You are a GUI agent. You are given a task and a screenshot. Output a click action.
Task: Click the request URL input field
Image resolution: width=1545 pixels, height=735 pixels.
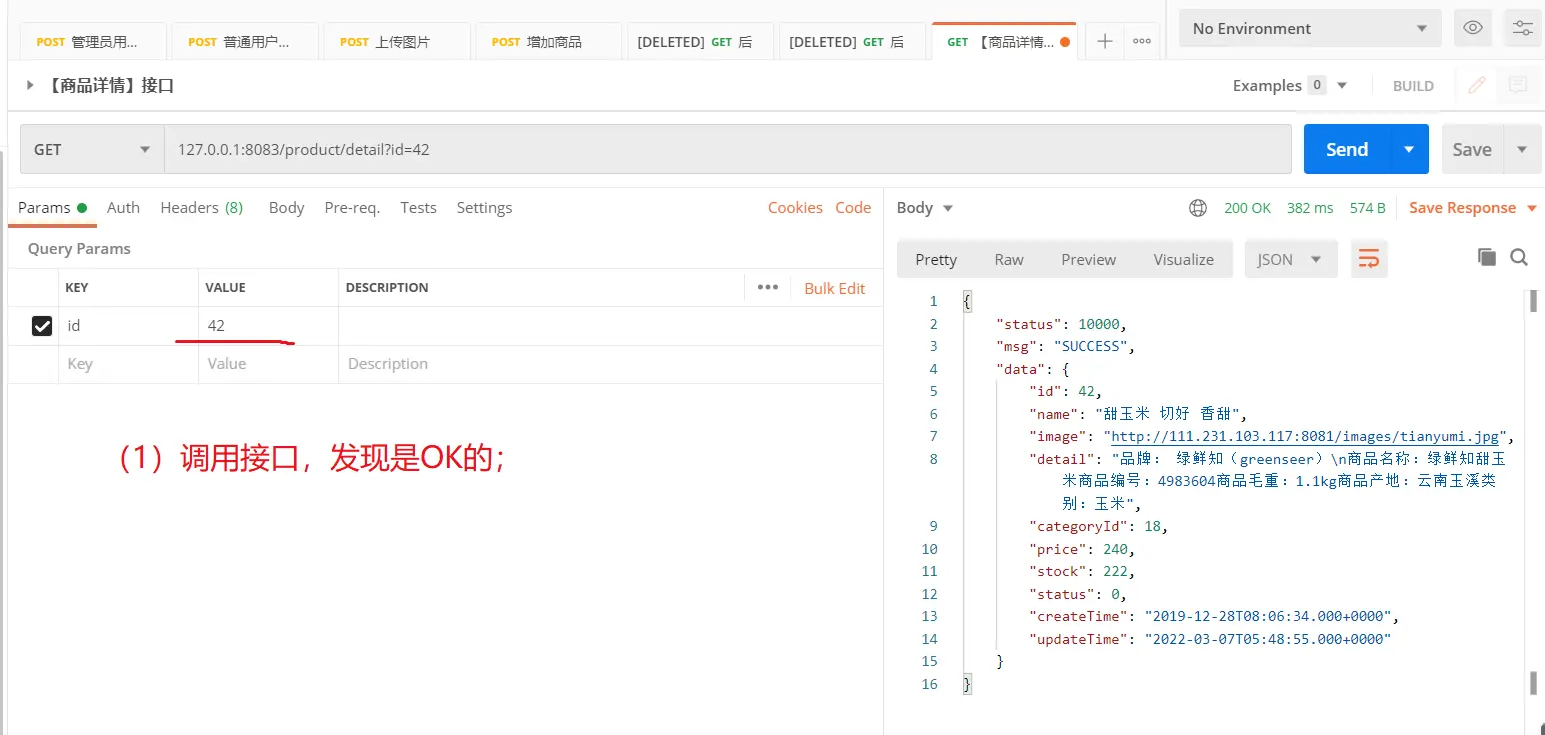click(x=728, y=149)
